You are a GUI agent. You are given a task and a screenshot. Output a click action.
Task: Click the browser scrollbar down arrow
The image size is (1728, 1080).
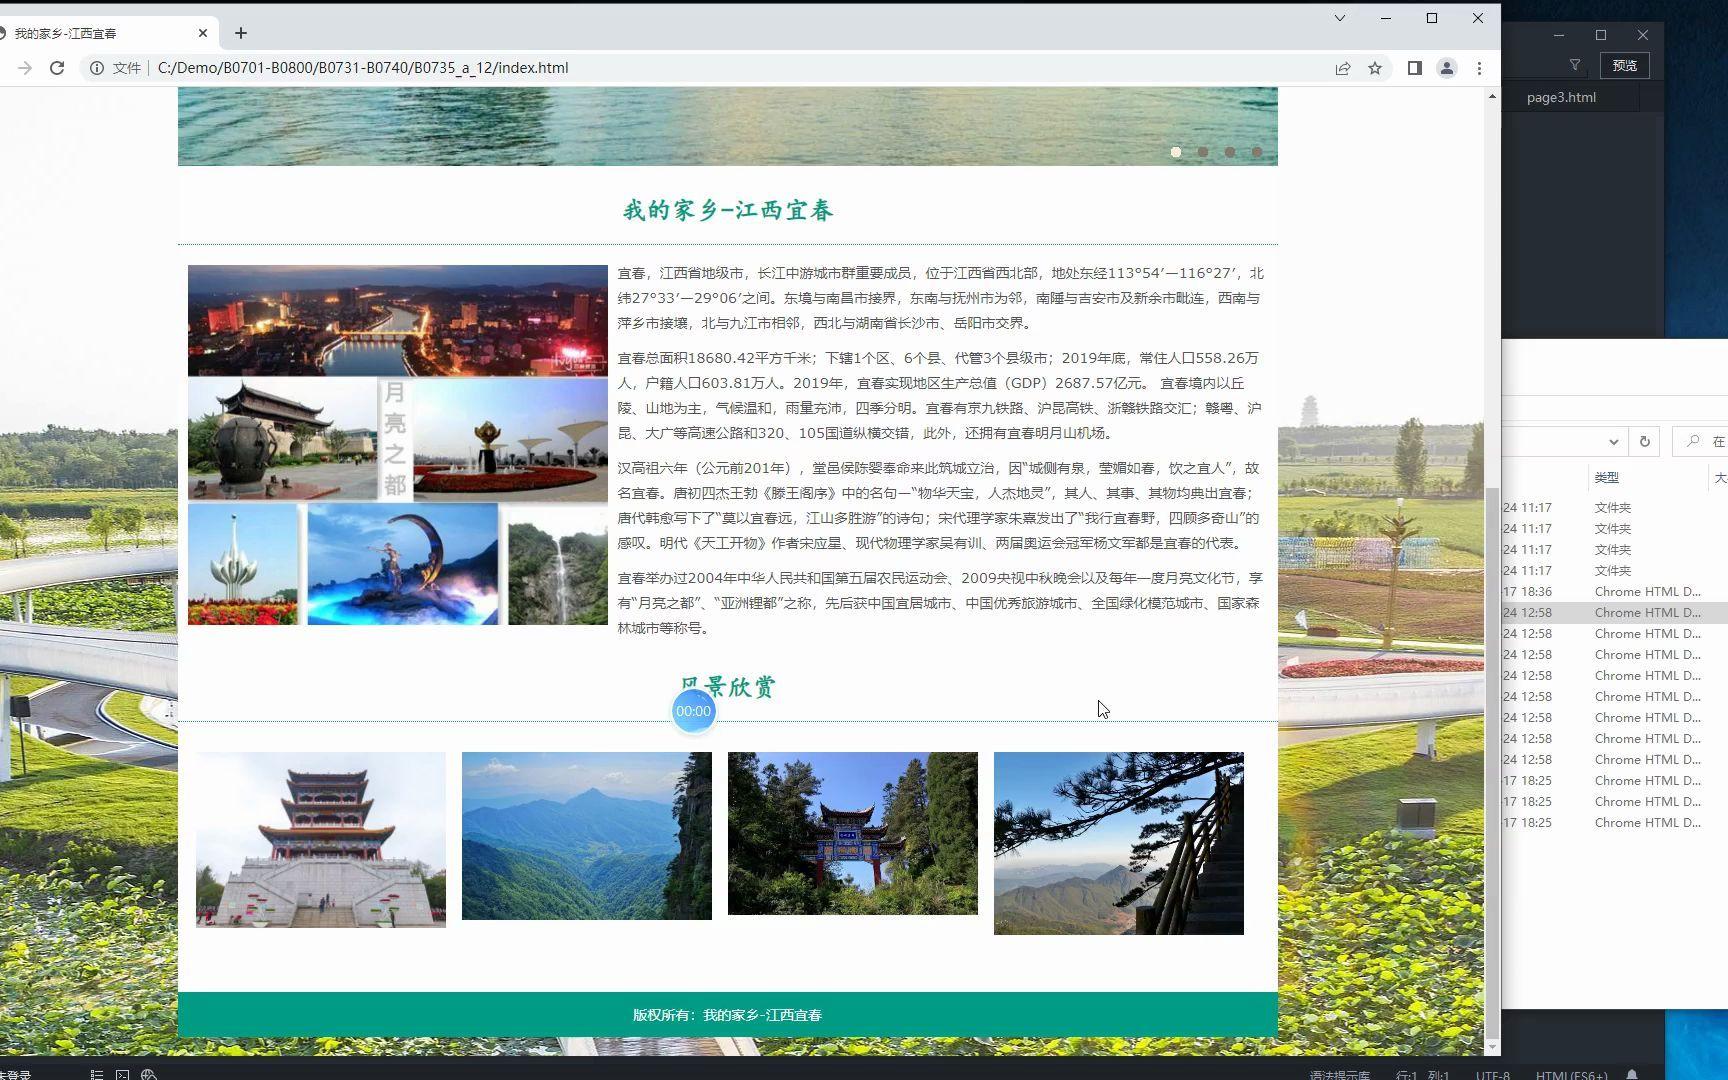click(1492, 1047)
